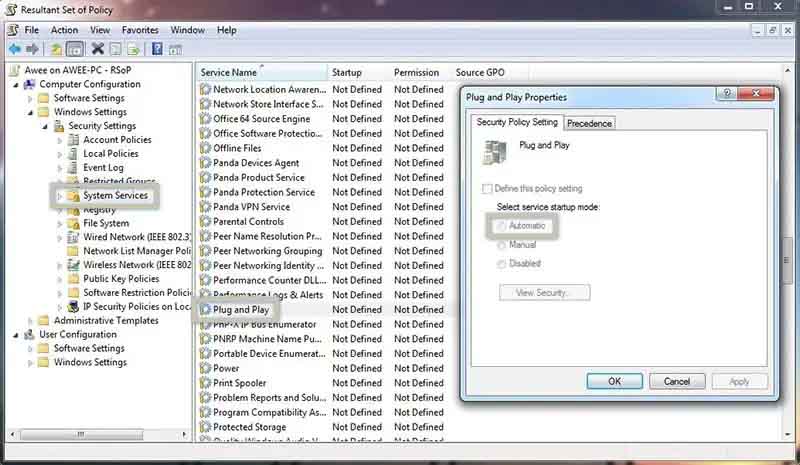Switch to the Precedence tab
The image size is (800, 465).
click(589, 124)
